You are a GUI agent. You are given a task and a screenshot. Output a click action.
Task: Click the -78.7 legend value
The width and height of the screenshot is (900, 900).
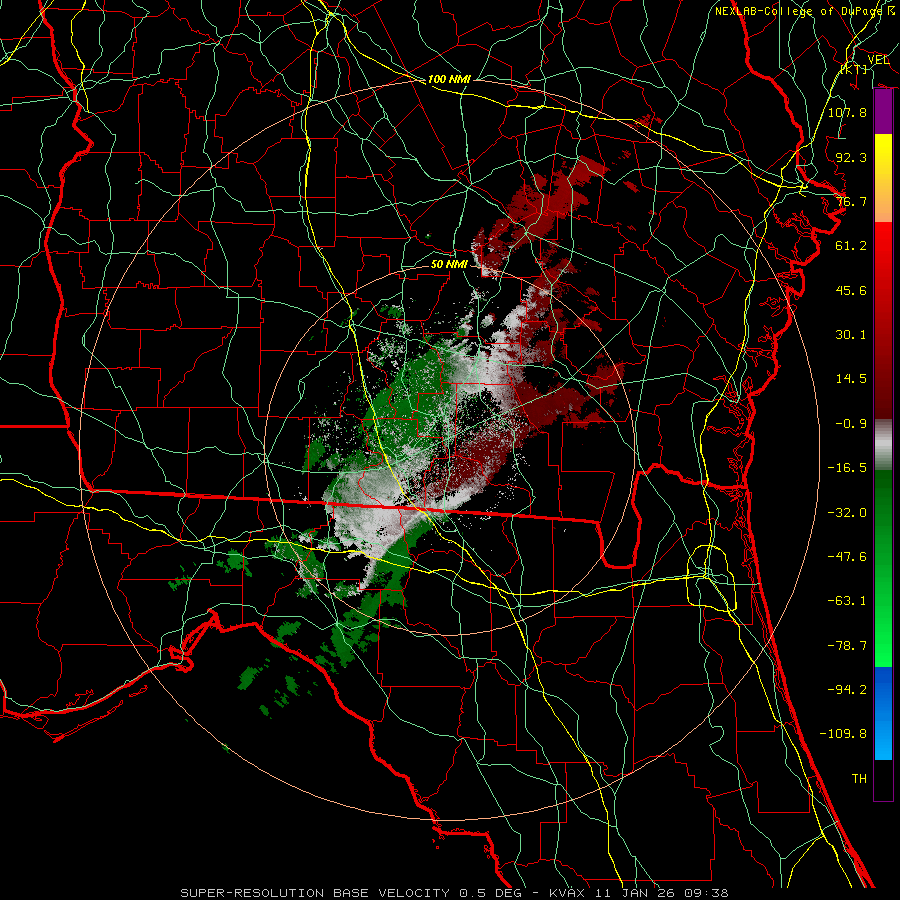847,646
